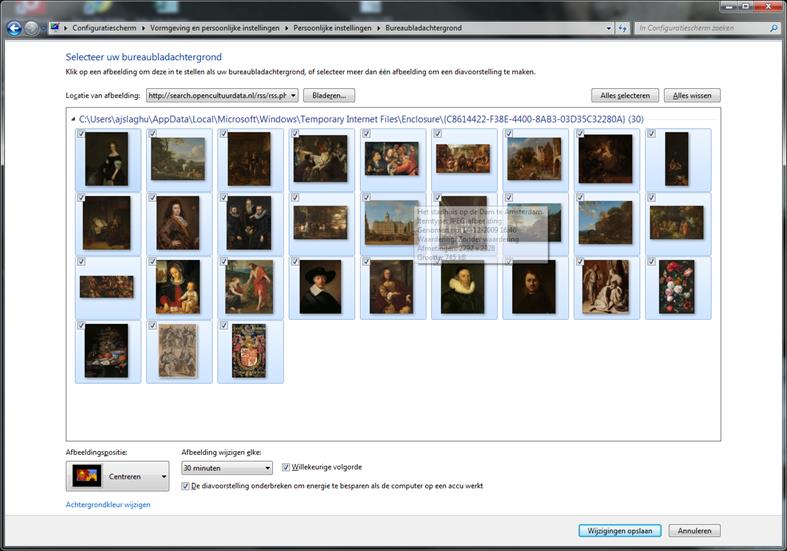Click the Control Panel icon in address bar
The height and width of the screenshot is (551, 787).
pos(55,28)
